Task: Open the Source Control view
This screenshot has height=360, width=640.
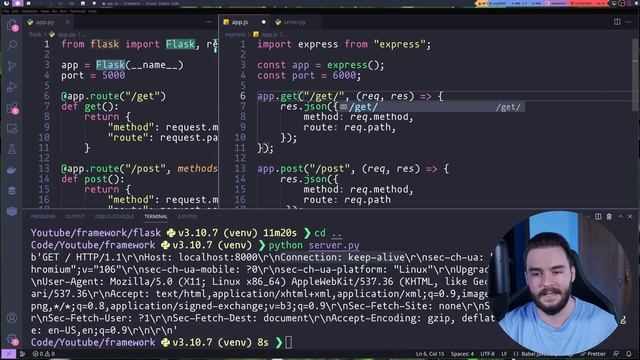Action: coord(12,66)
